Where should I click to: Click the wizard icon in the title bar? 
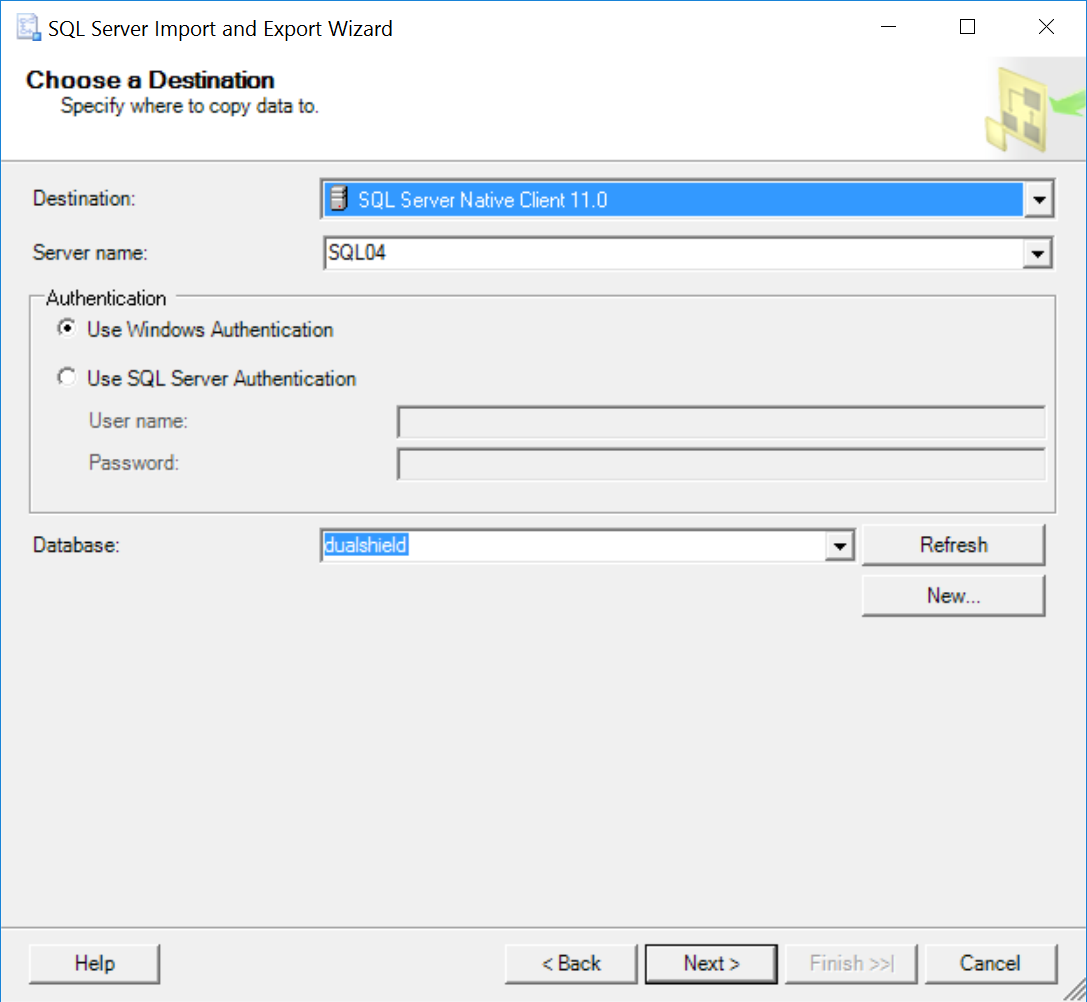click(28, 28)
